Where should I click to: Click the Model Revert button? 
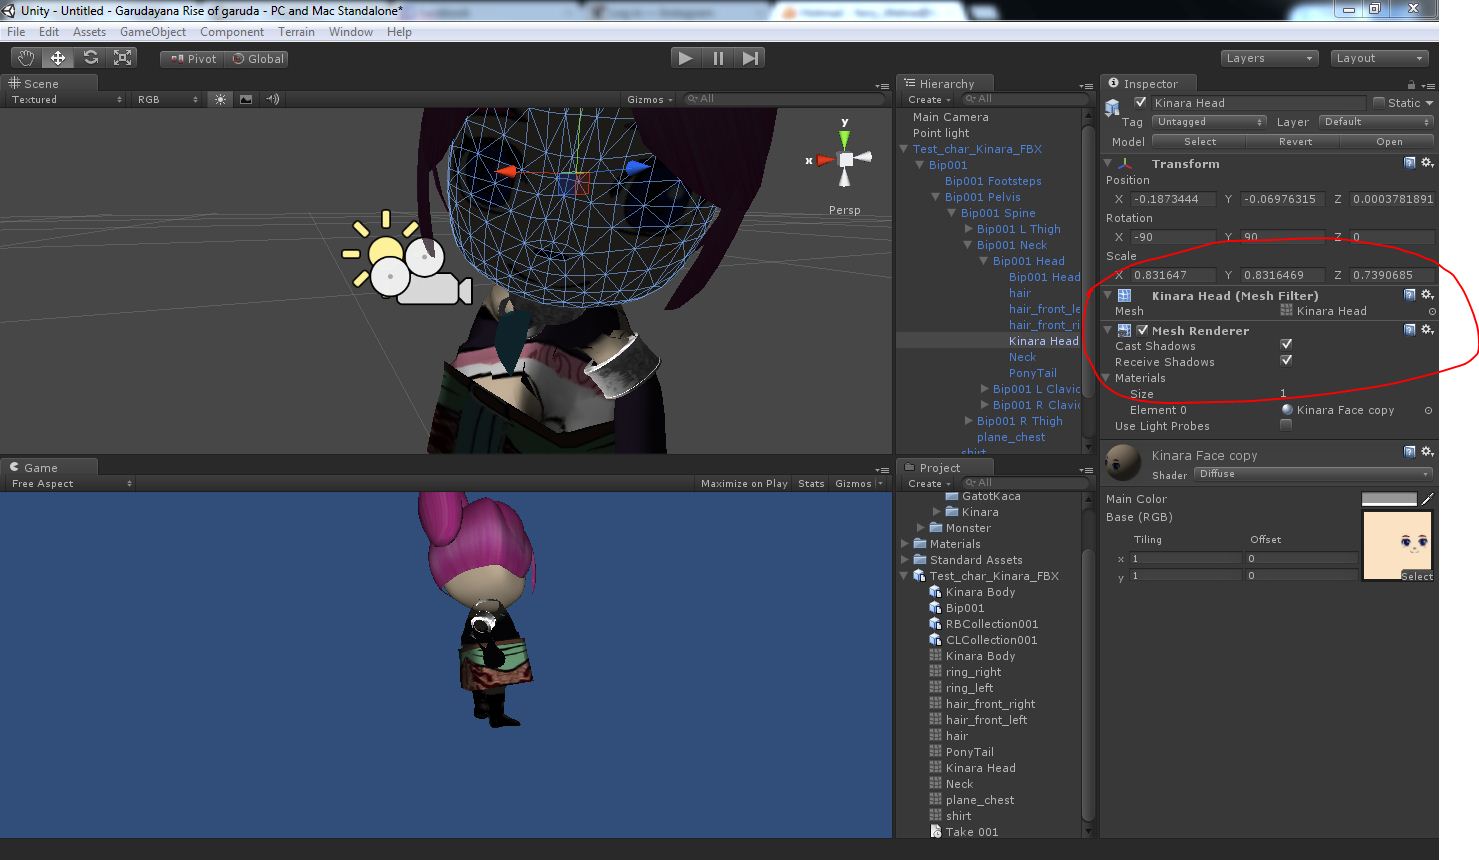pyautogui.click(x=1295, y=142)
